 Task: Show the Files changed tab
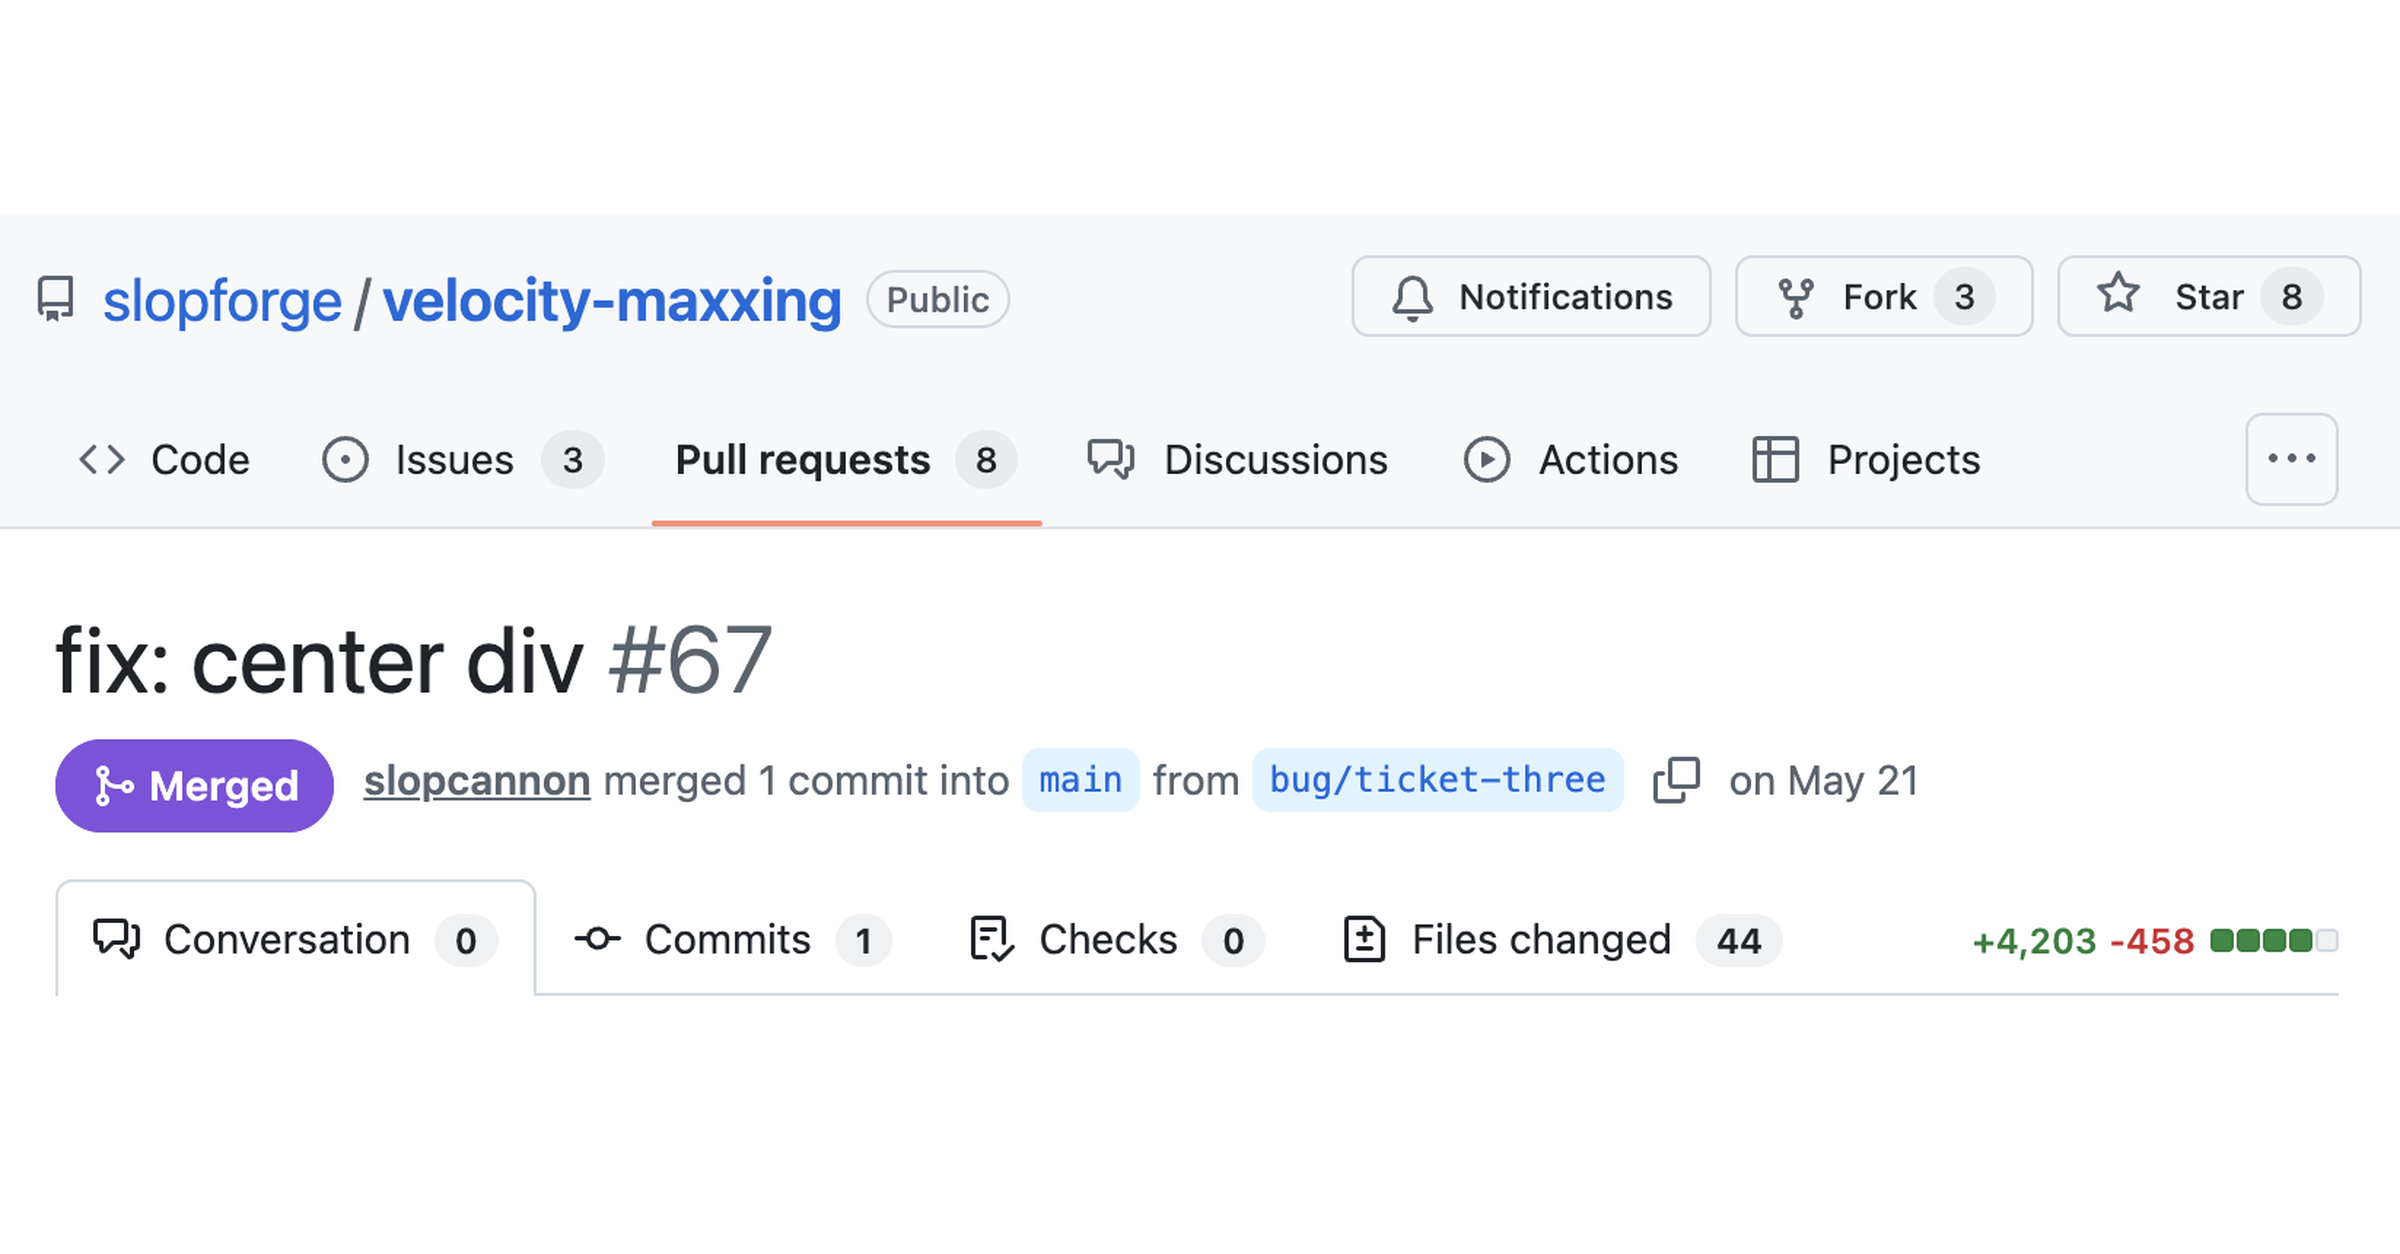1562,940
